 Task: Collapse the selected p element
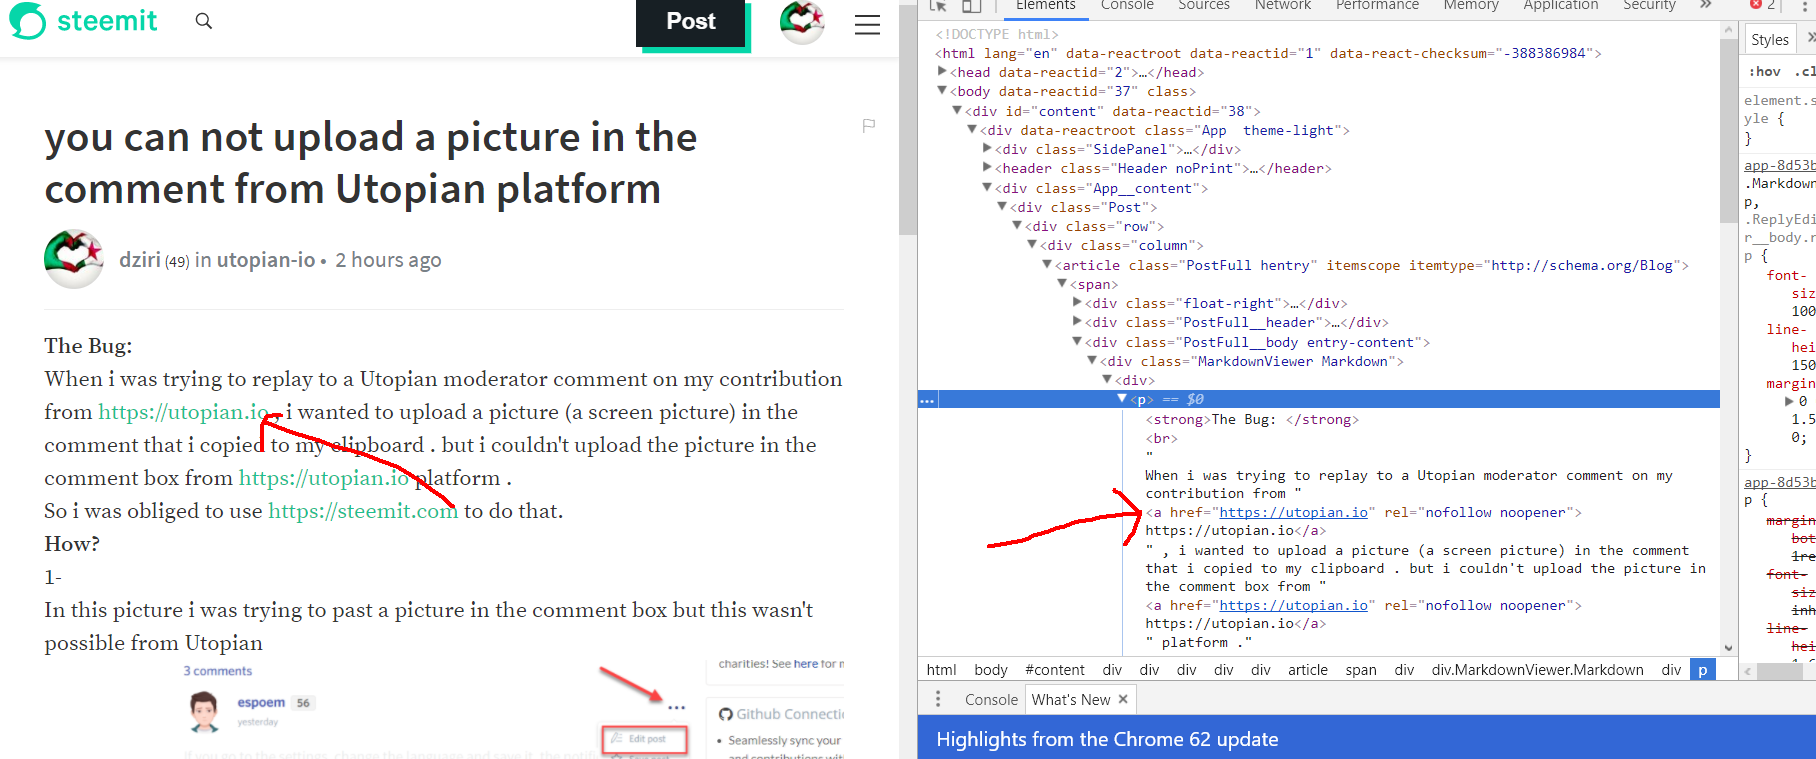click(x=1122, y=399)
